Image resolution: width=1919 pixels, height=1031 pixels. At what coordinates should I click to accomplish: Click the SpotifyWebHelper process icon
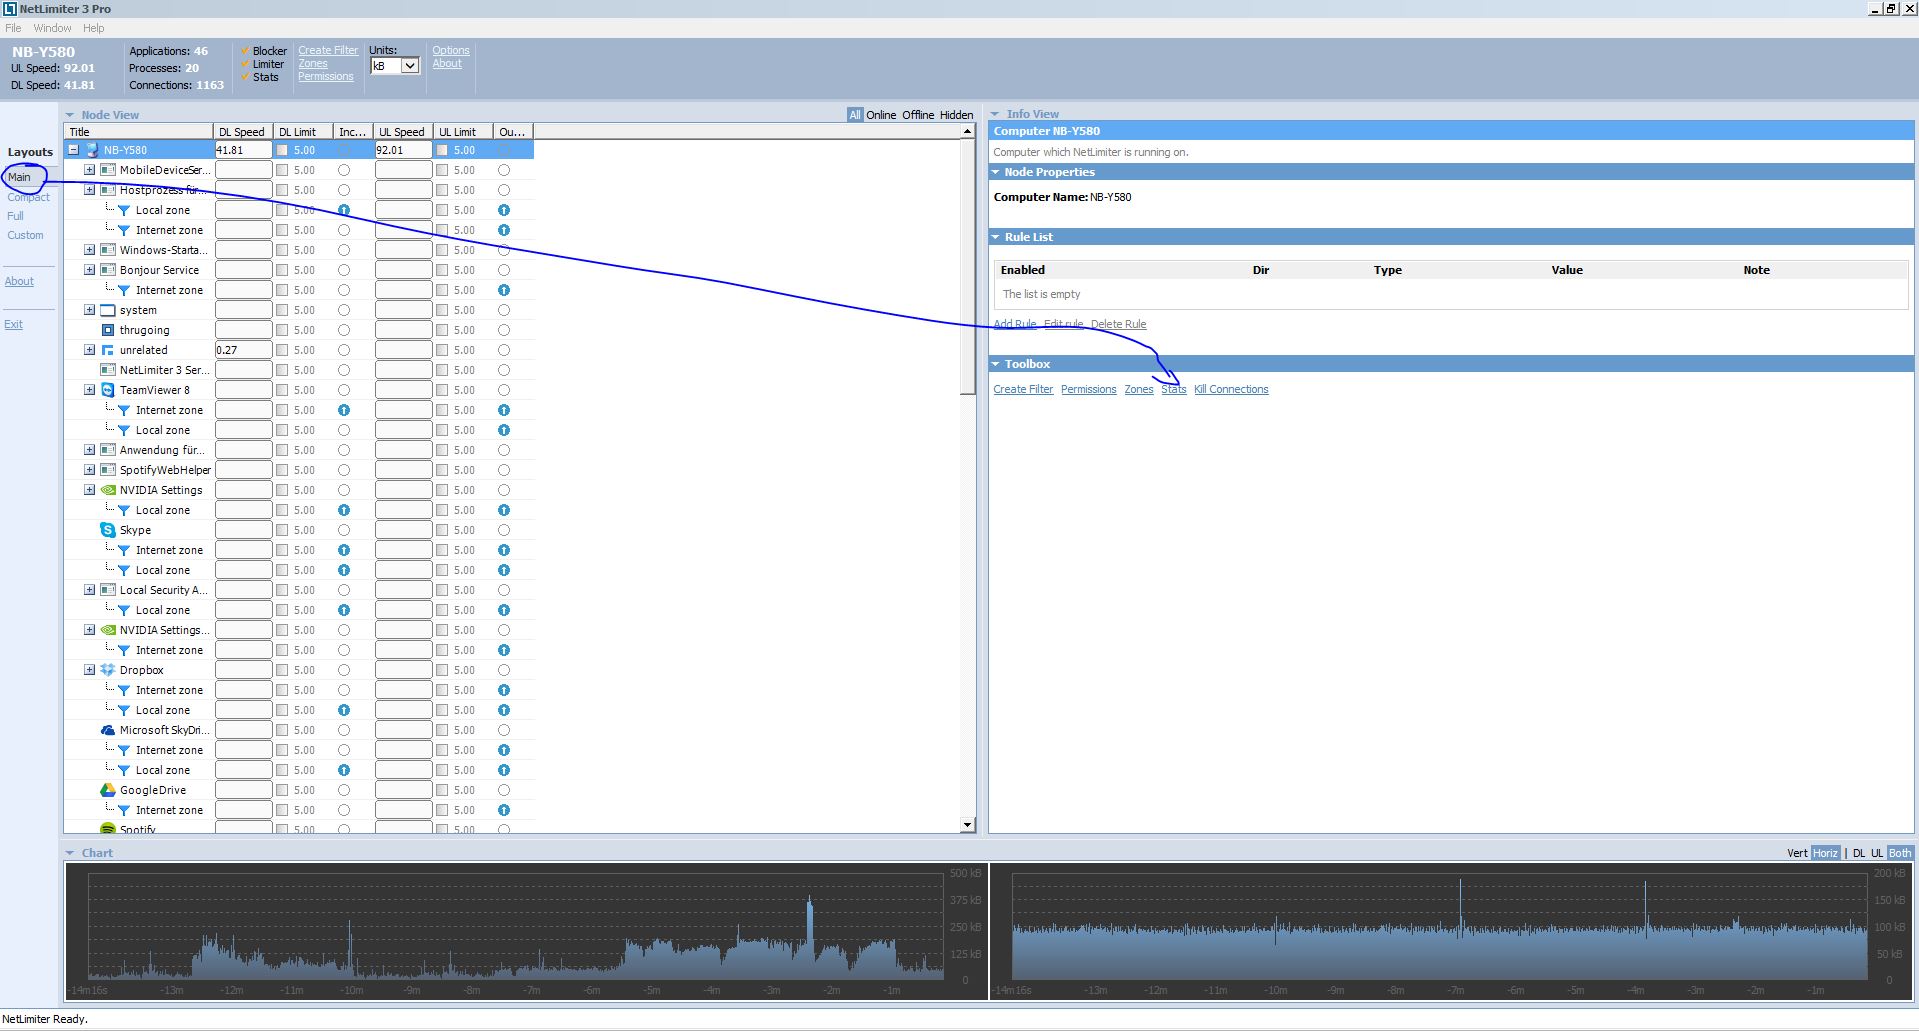tap(108, 470)
